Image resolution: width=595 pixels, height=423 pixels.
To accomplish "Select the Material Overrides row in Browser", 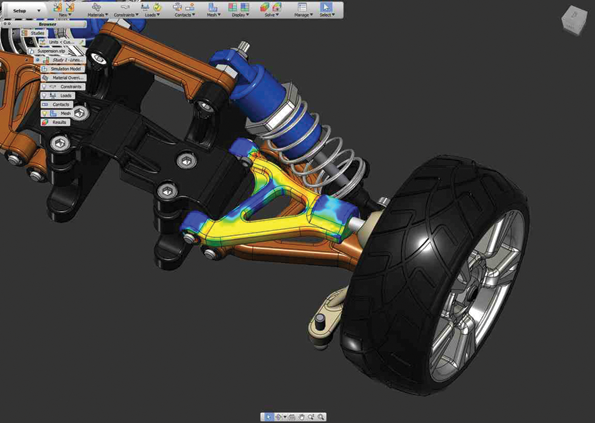I will coord(64,78).
